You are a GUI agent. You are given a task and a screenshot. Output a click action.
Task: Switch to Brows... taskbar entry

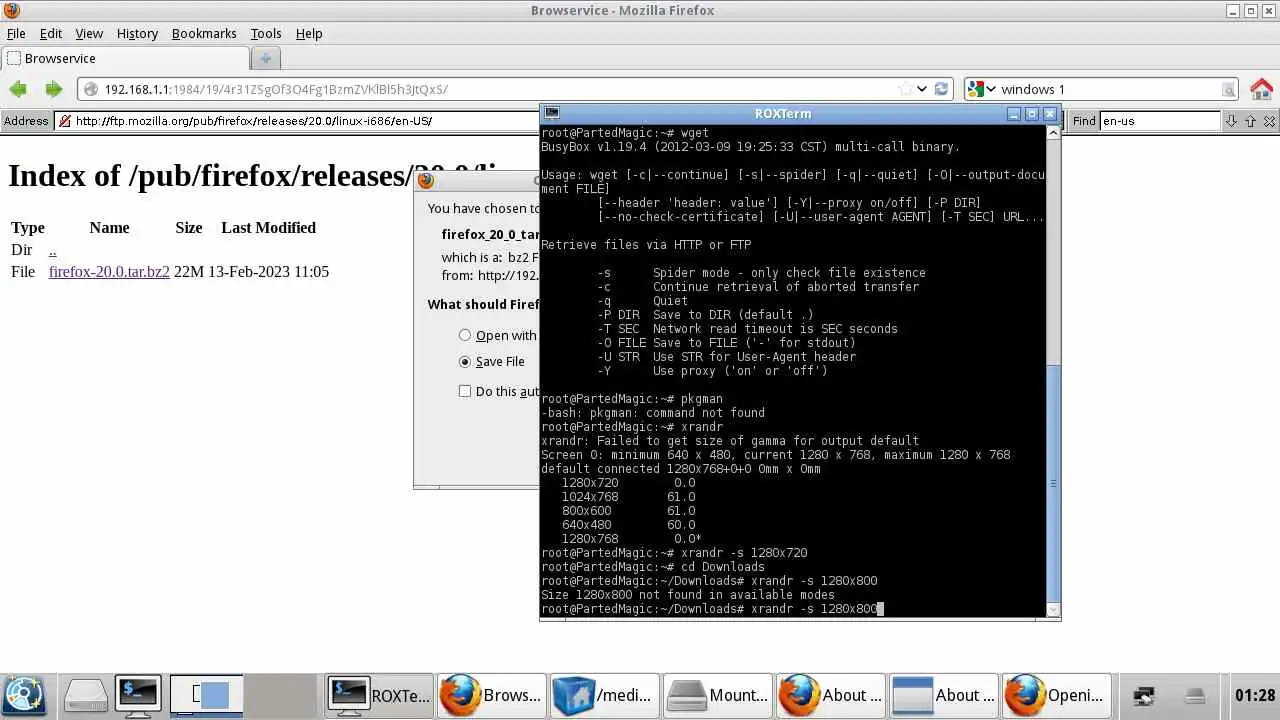493,695
